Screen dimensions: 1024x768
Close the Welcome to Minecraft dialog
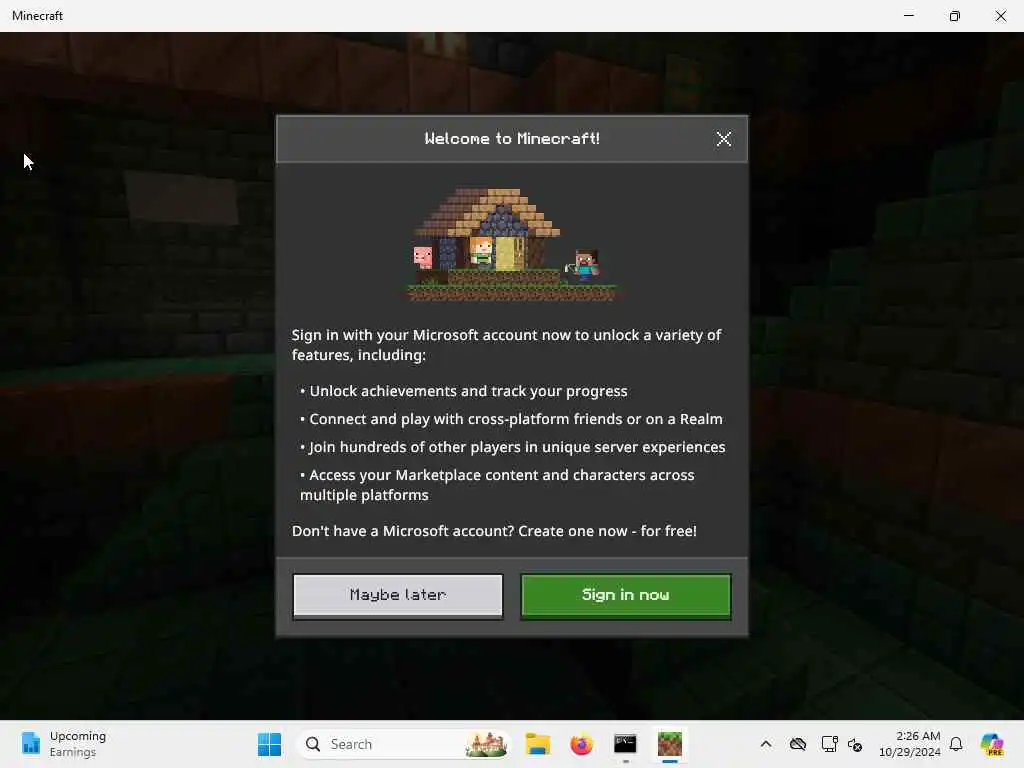pos(724,138)
